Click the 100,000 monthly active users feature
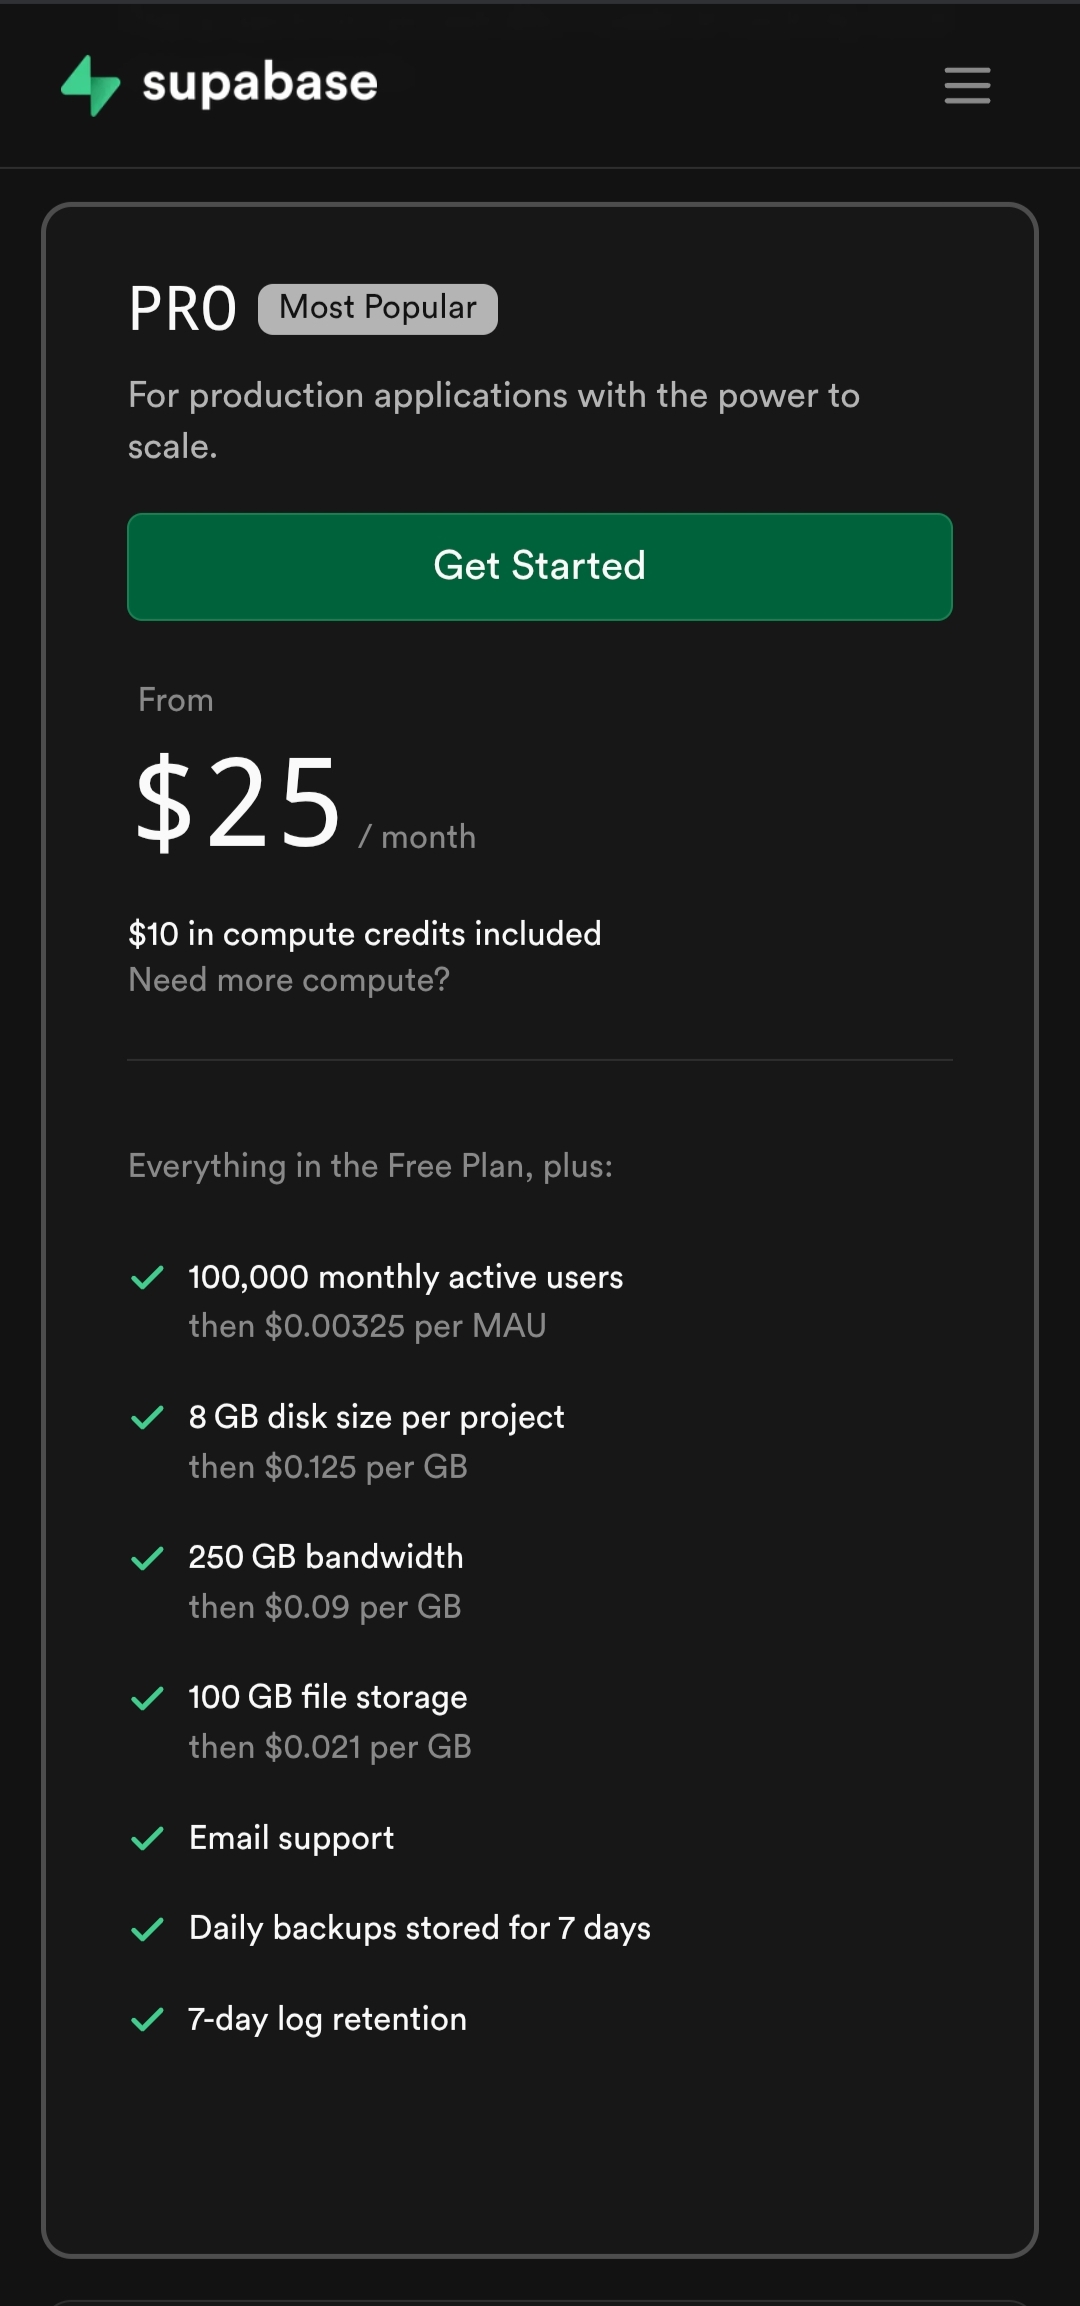 406,1277
